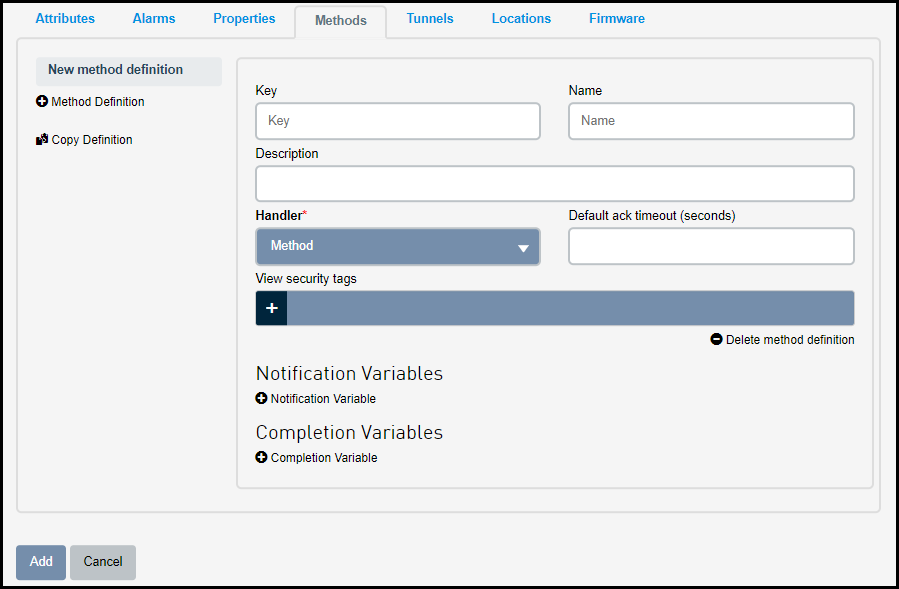This screenshot has width=899, height=589.
Task: Focus the Key input field
Action: 398,121
